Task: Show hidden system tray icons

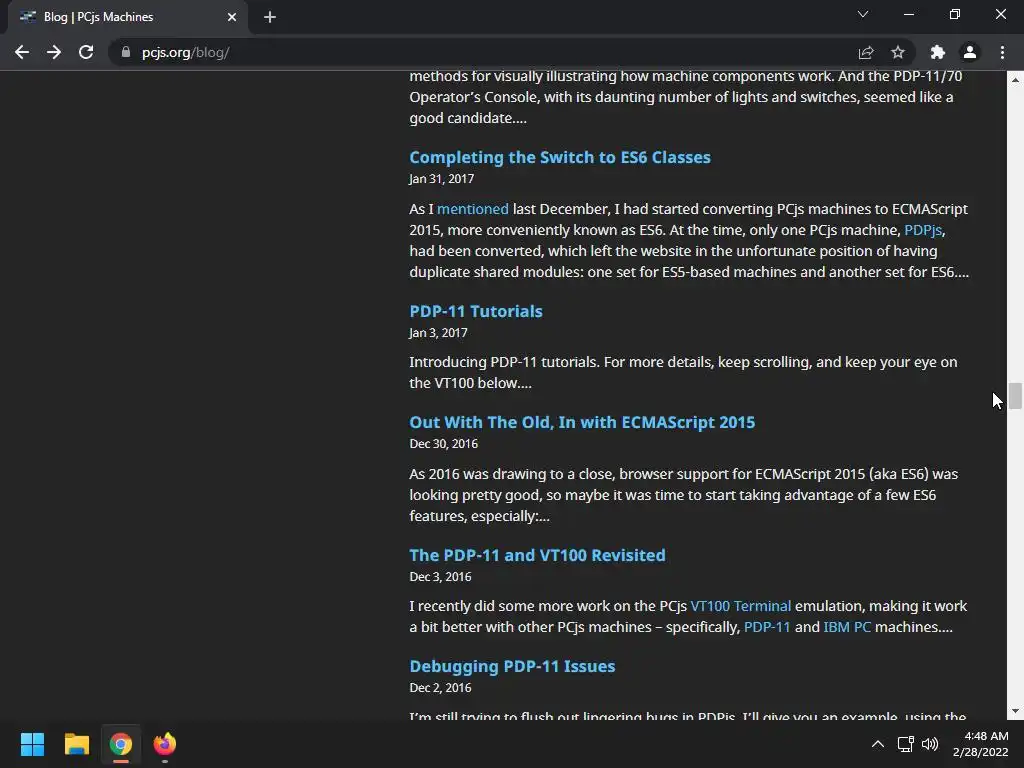Action: coord(878,744)
